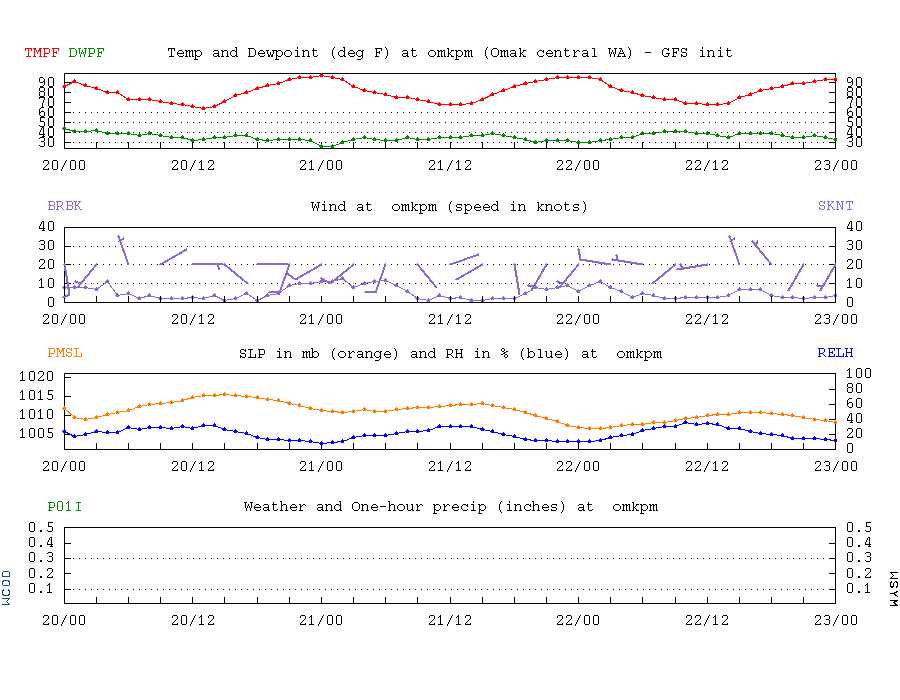The width and height of the screenshot is (900, 700).
Task: Click the green P01I precip label
Action: 64,507
